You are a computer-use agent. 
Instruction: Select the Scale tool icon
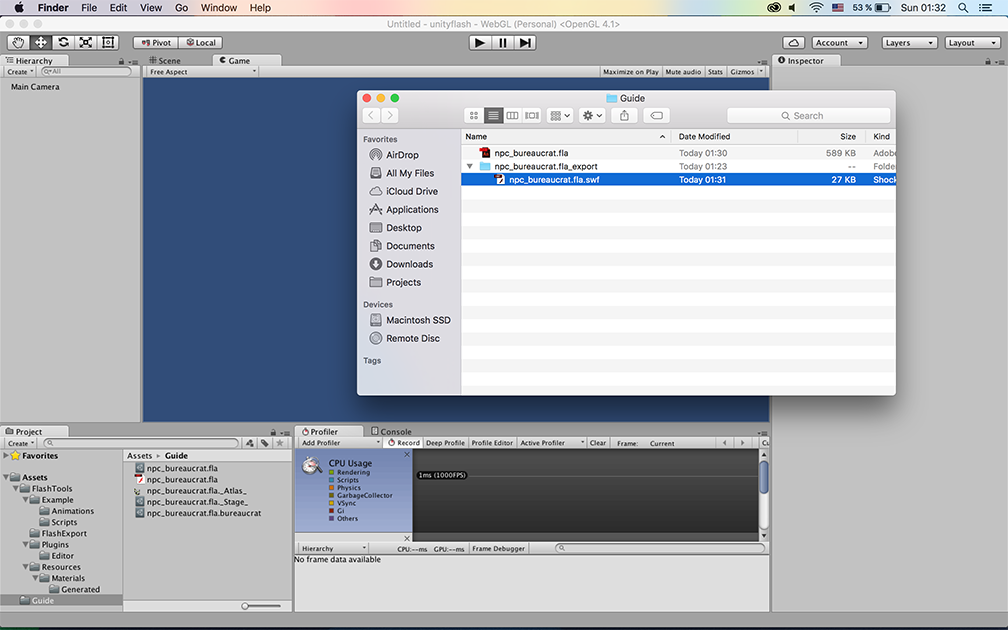(x=85, y=43)
